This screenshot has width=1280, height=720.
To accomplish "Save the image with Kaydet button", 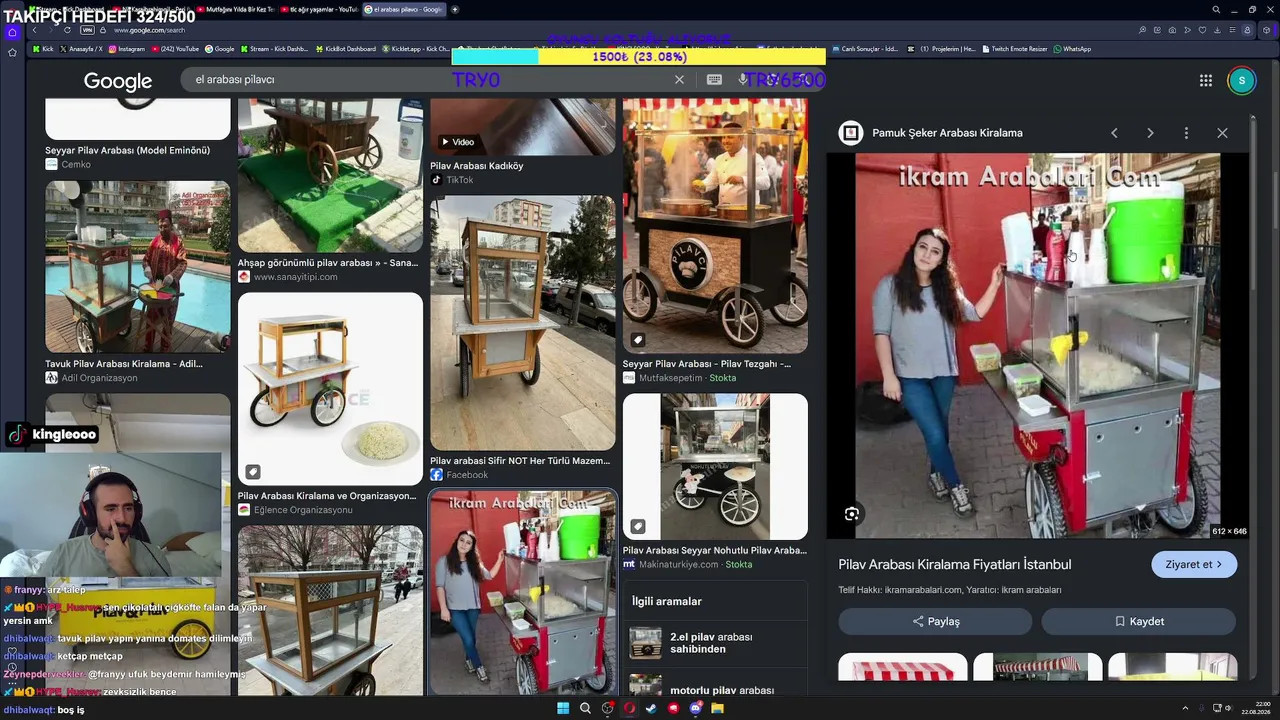I will click(1139, 621).
